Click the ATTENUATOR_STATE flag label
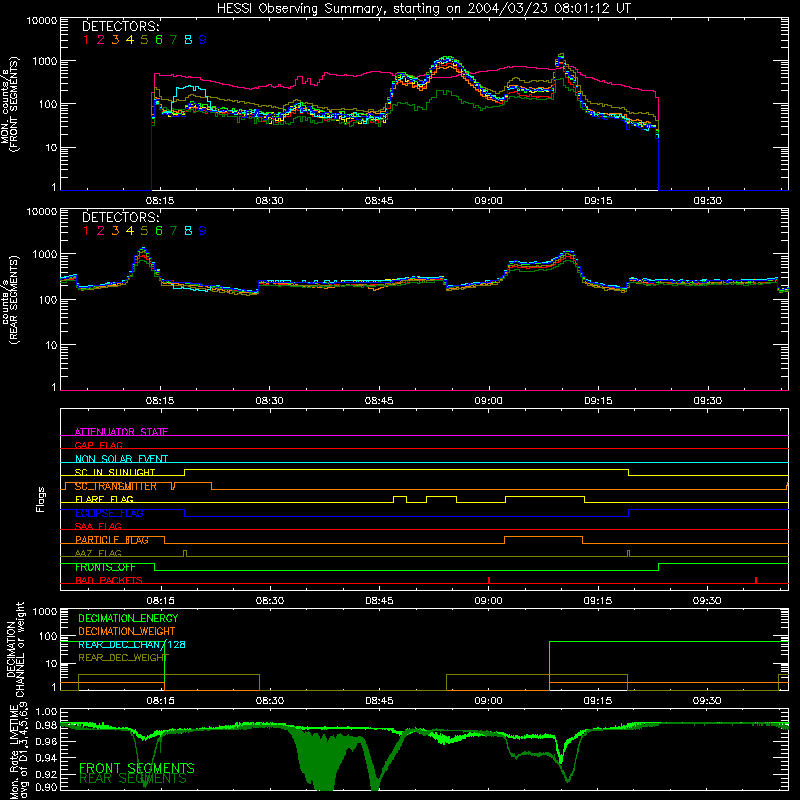800x800 pixels. pyautogui.click(x=121, y=432)
